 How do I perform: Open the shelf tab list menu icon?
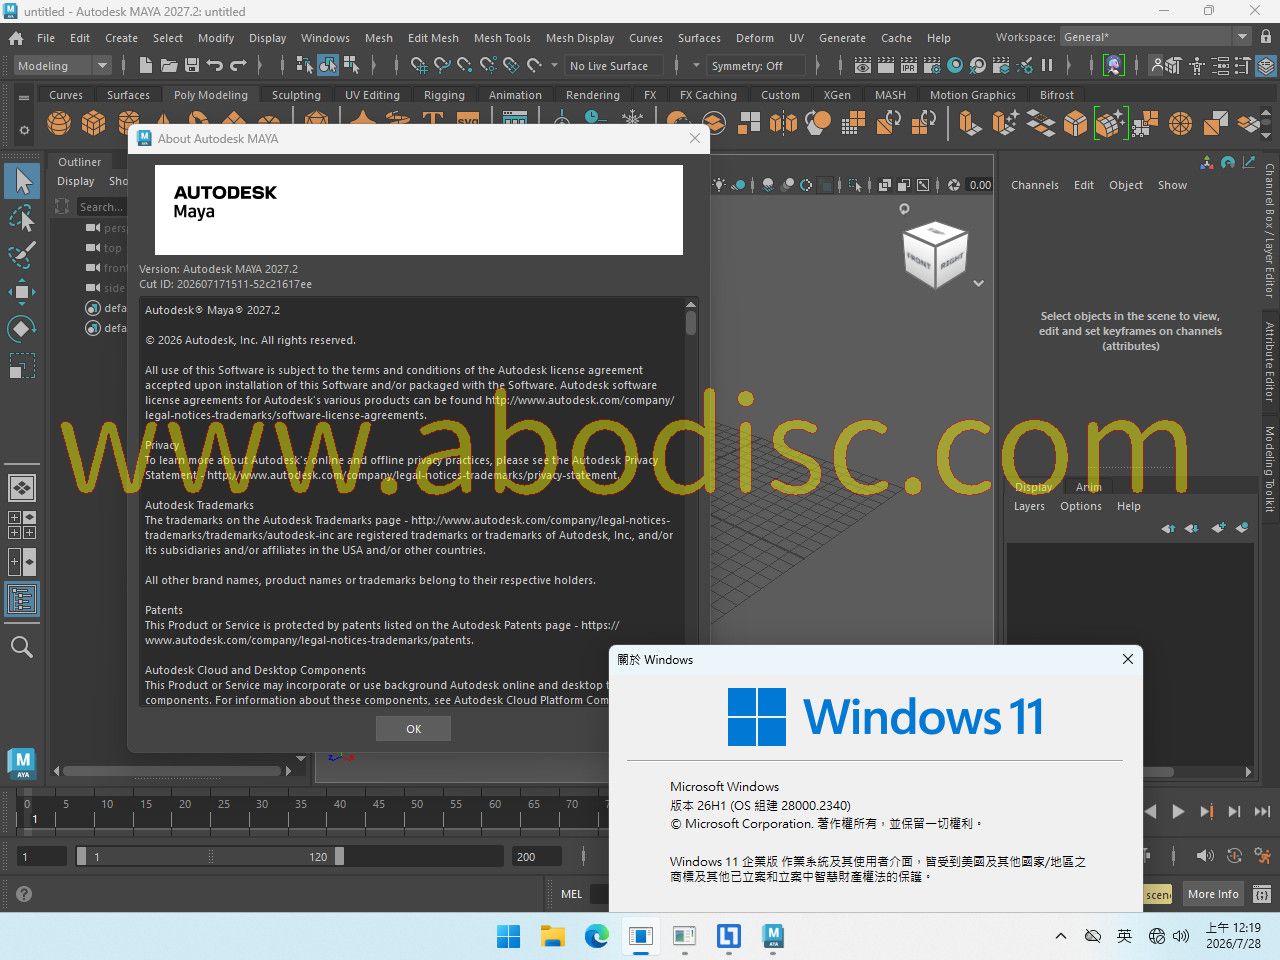click(24, 98)
